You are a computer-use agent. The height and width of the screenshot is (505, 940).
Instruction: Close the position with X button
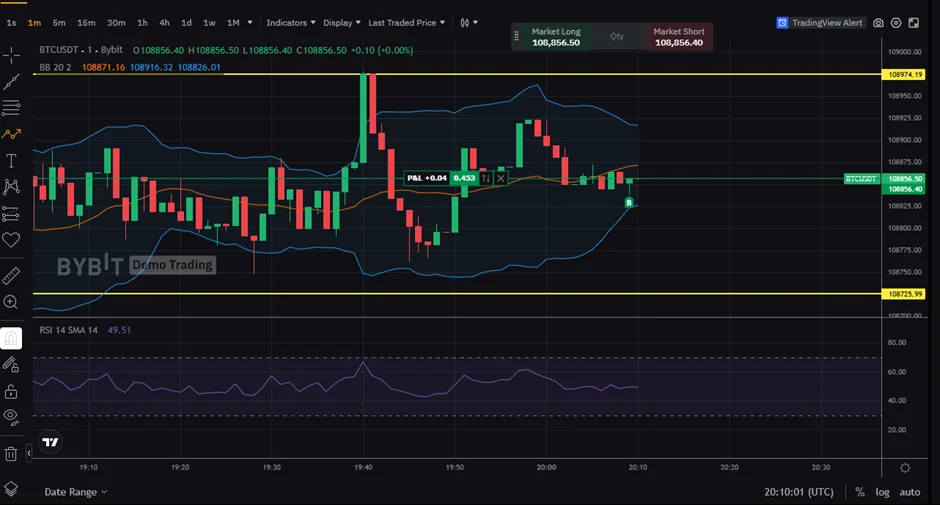click(501, 178)
